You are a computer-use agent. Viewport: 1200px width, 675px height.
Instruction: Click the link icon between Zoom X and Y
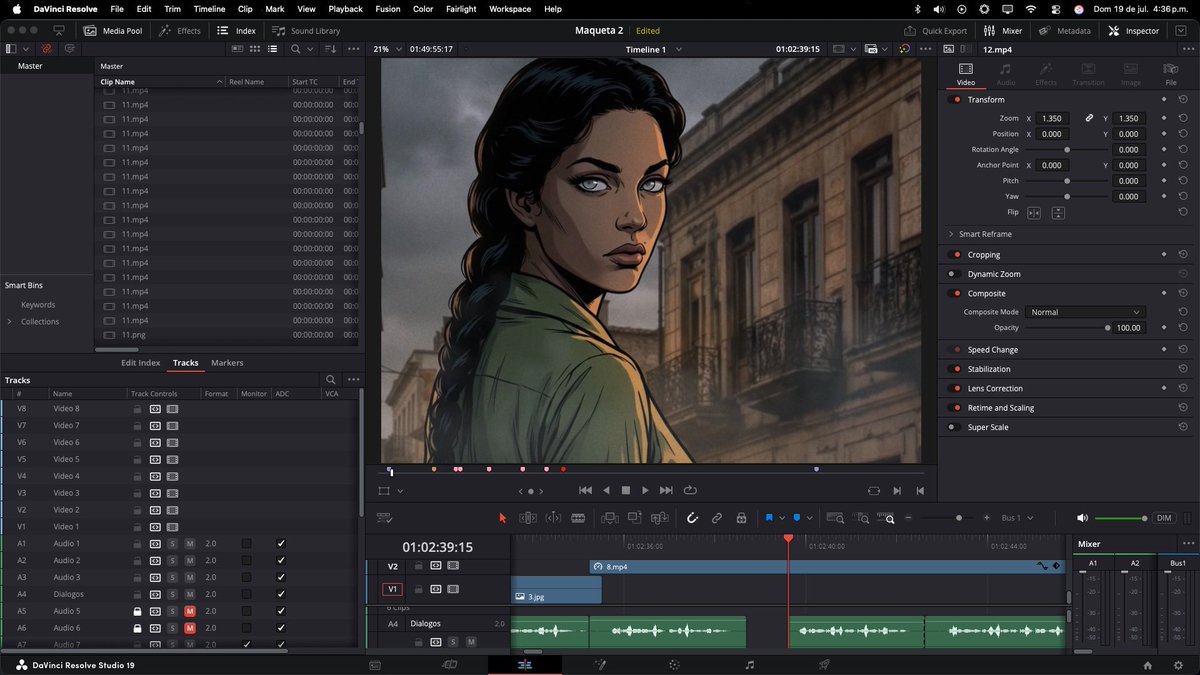click(1090, 118)
